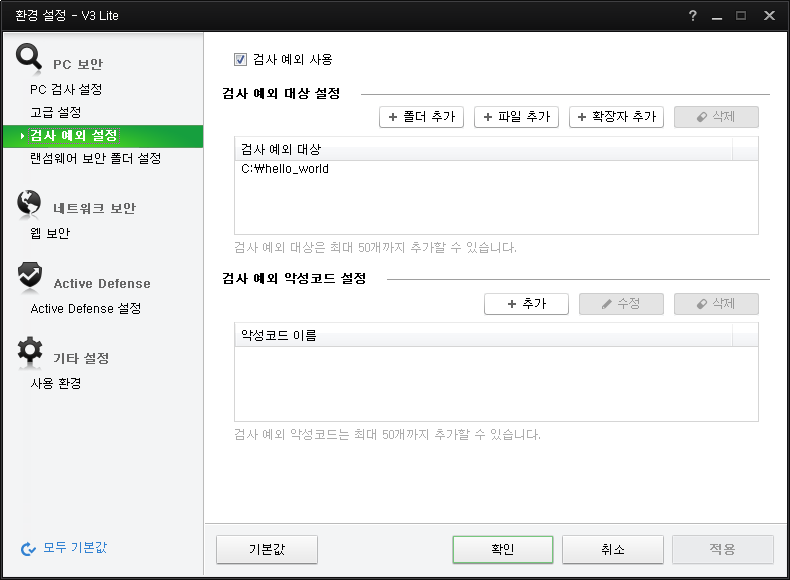
Task: Open help with the question mark icon
Action: tap(693, 16)
